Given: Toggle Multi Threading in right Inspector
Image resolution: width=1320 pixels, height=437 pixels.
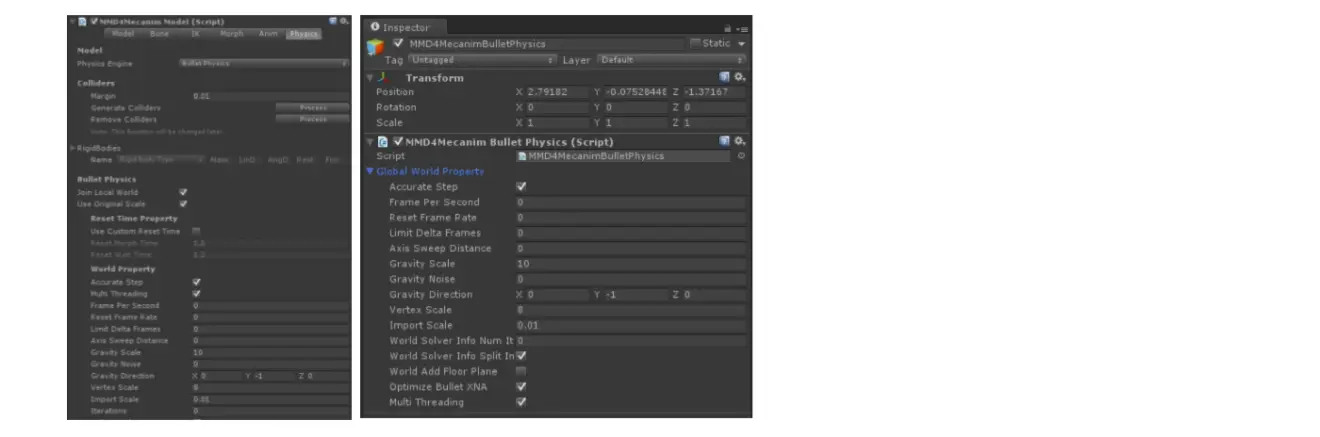Looking at the screenshot, I should coord(521,402).
